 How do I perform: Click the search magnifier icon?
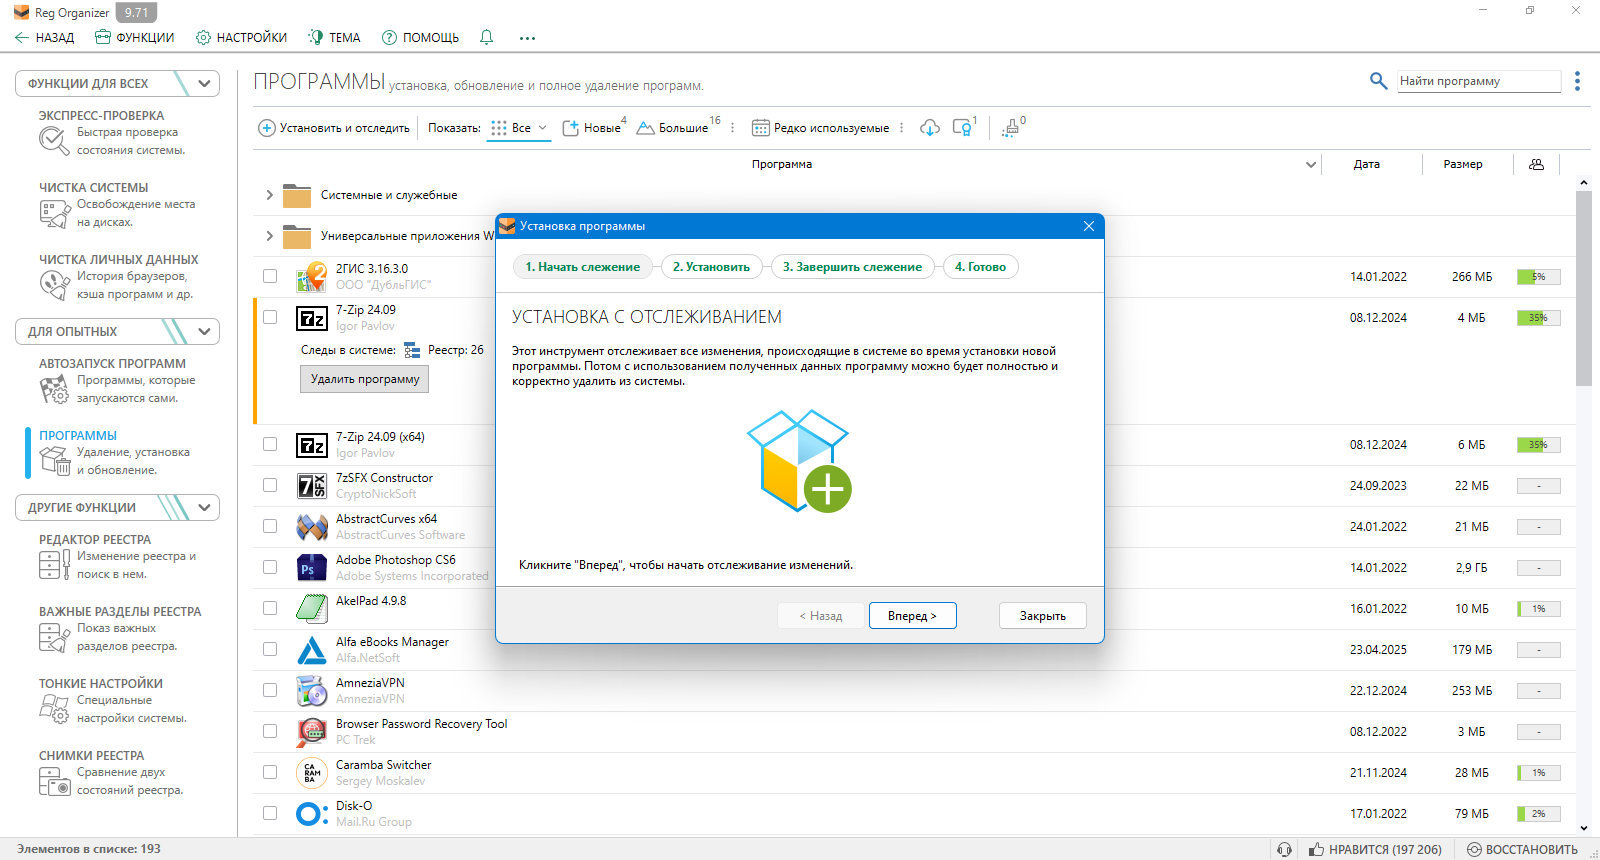coord(1378,81)
